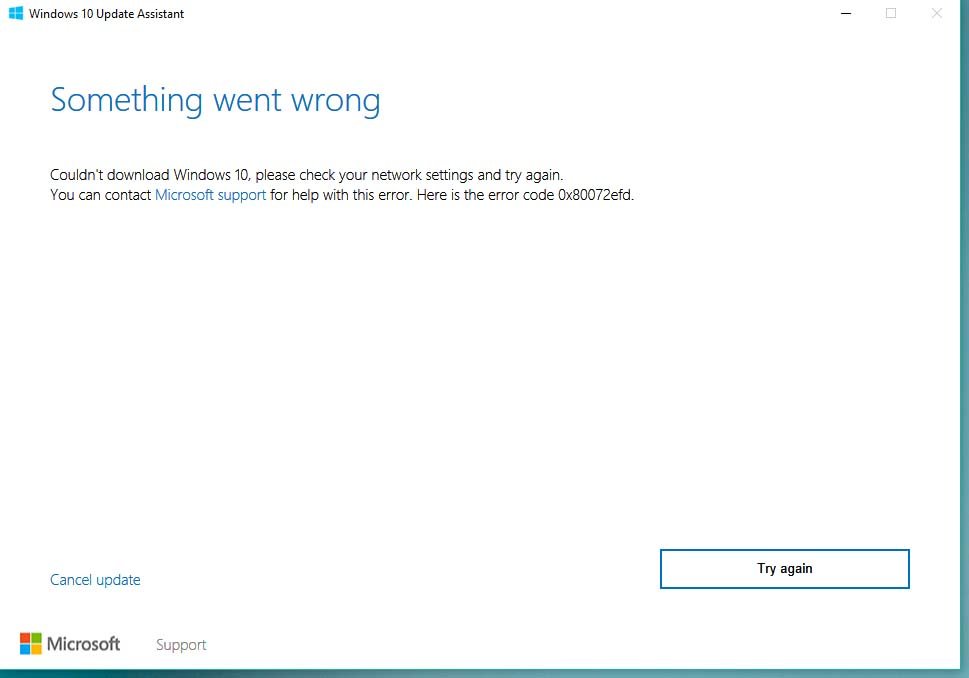Close the Update Assistant window
The width and height of the screenshot is (969, 678).
click(x=937, y=13)
